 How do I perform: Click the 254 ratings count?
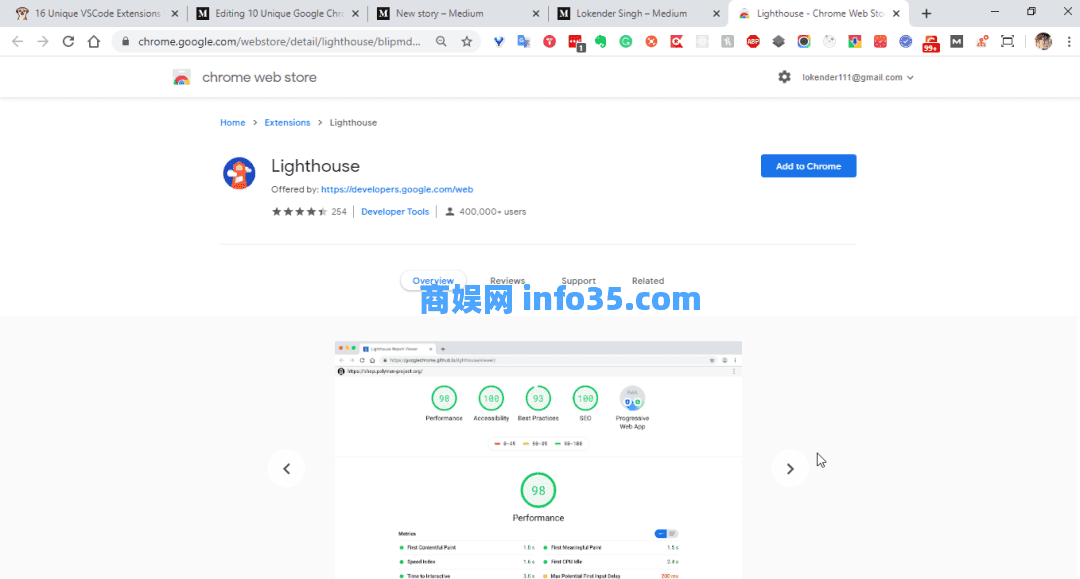click(339, 212)
